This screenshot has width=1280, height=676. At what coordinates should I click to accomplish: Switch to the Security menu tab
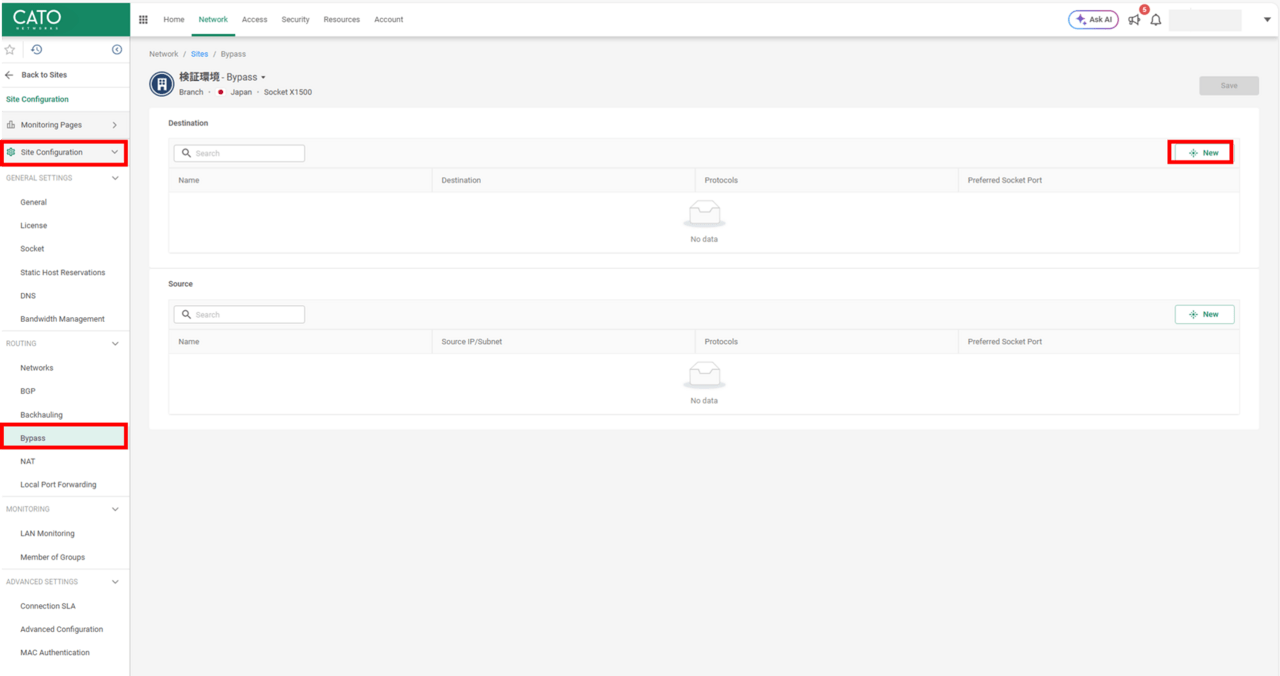tap(295, 20)
